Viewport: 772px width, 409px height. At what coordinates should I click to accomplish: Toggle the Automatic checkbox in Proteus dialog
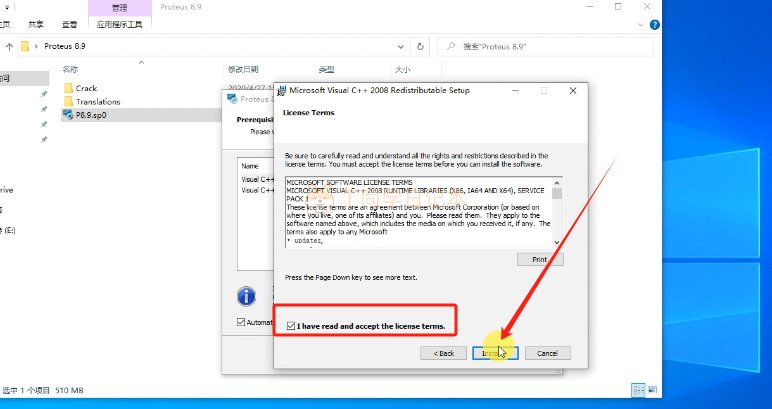coord(241,322)
